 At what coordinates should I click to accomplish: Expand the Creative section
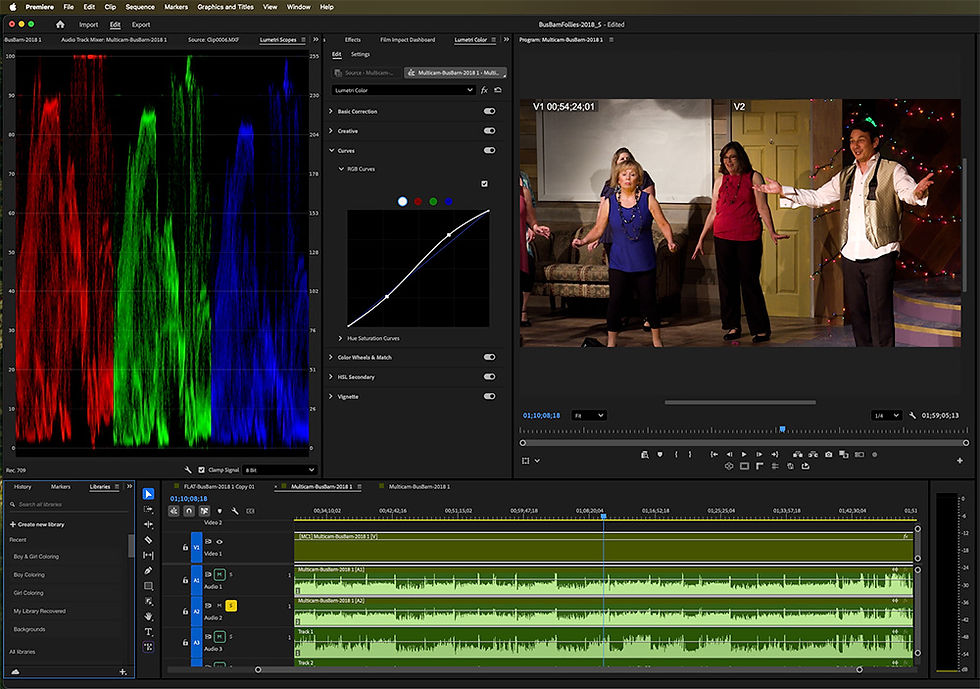[331, 131]
